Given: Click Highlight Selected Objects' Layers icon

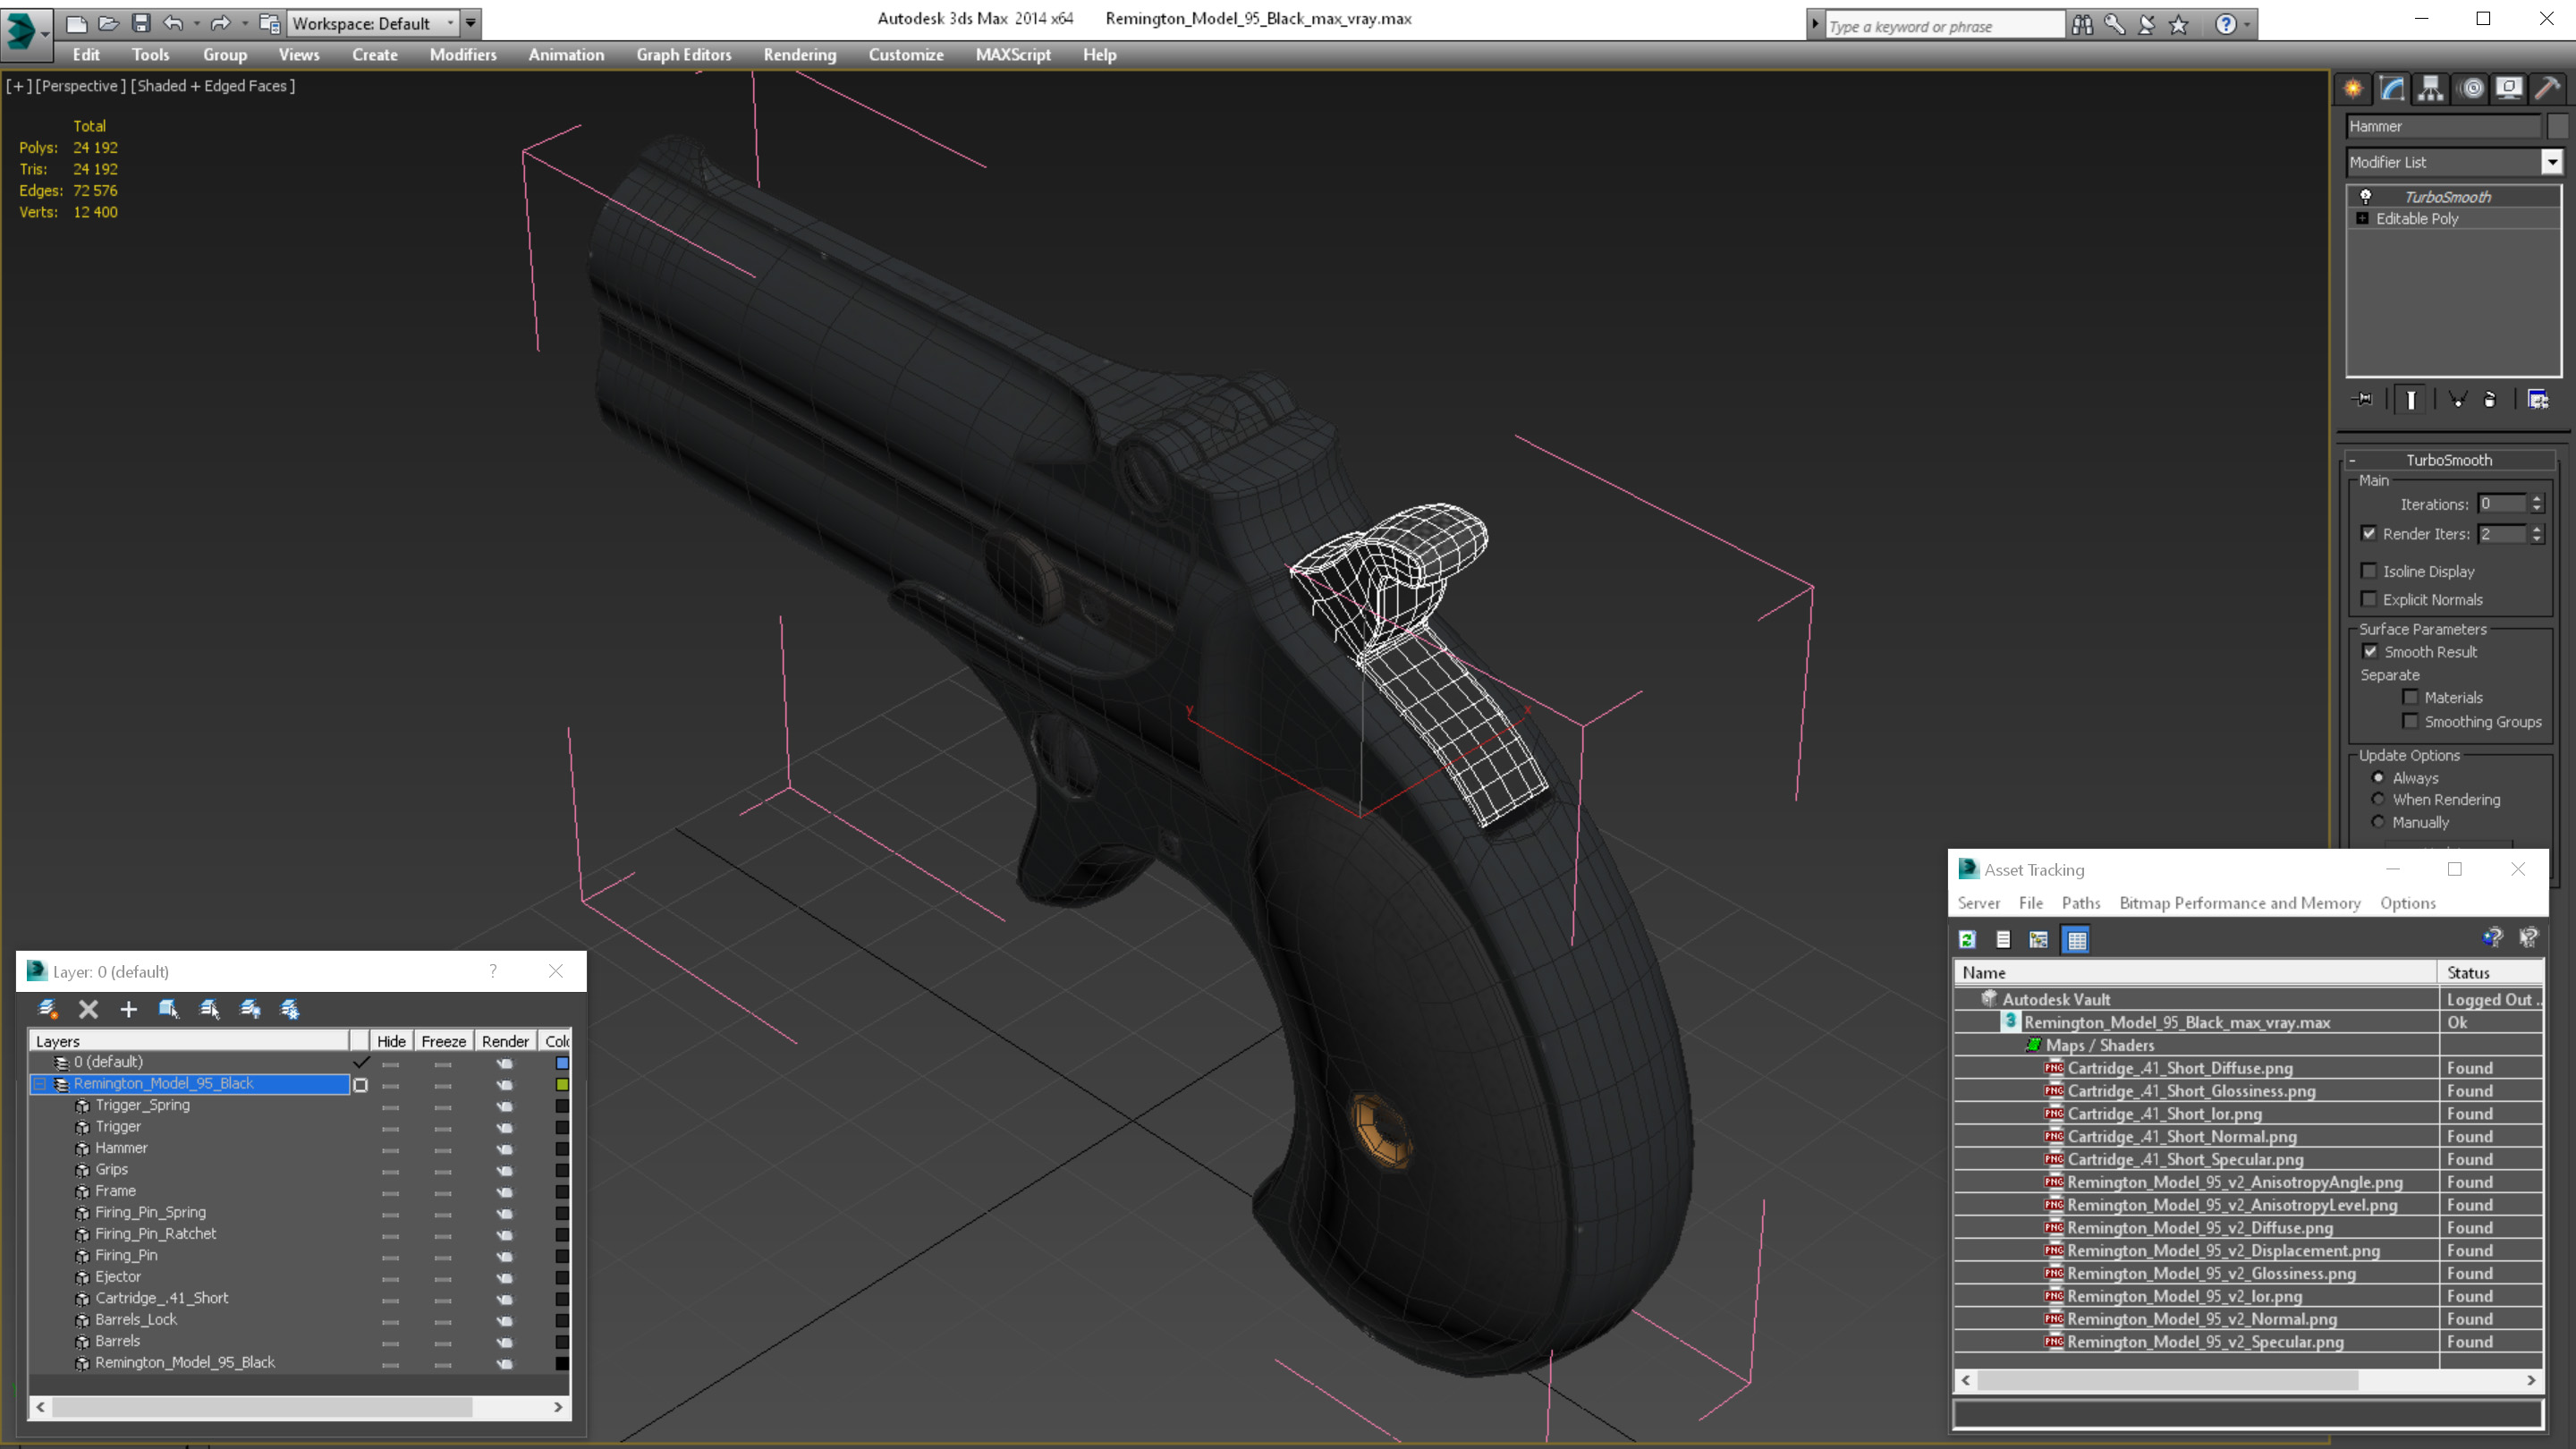Looking at the screenshot, I should (x=209, y=1009).
